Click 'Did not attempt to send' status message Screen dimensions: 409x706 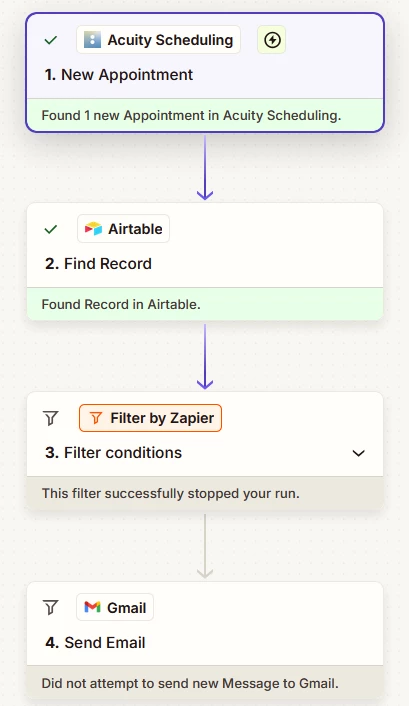point(190,683)
